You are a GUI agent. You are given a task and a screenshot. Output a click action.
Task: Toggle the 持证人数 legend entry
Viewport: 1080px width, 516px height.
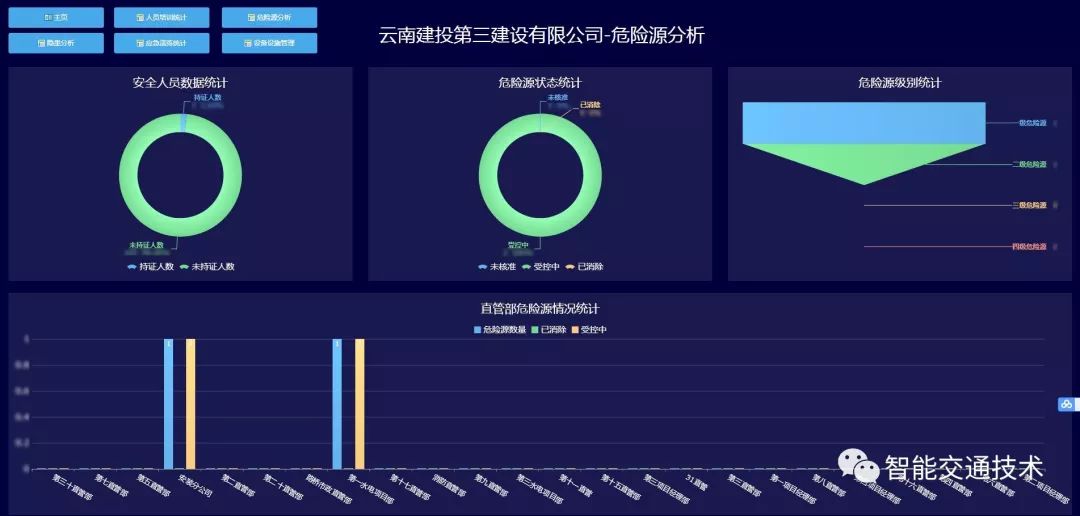(x=150, y=267)
